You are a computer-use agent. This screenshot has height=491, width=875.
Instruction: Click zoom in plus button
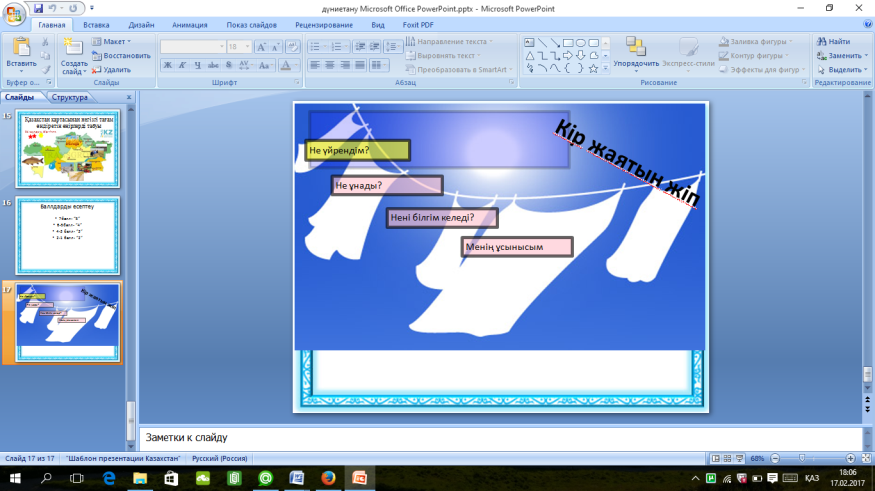(850, 459)
